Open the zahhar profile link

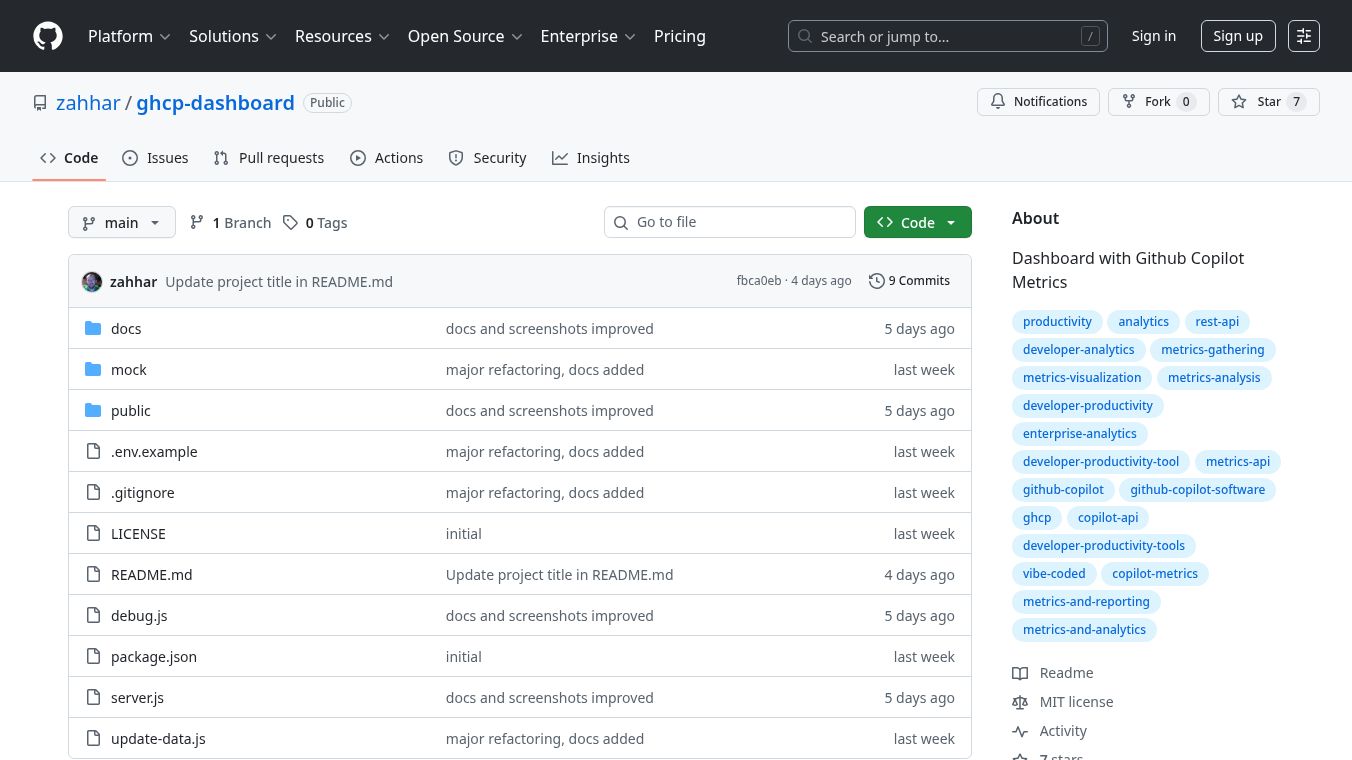click(88, 102)
